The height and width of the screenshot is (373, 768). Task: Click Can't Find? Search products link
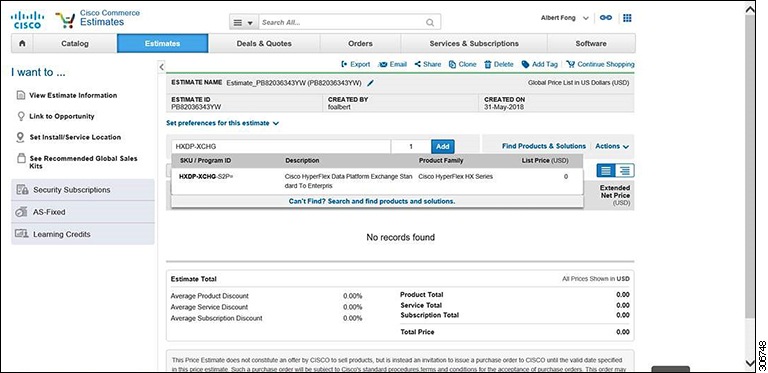click(372, 201)
